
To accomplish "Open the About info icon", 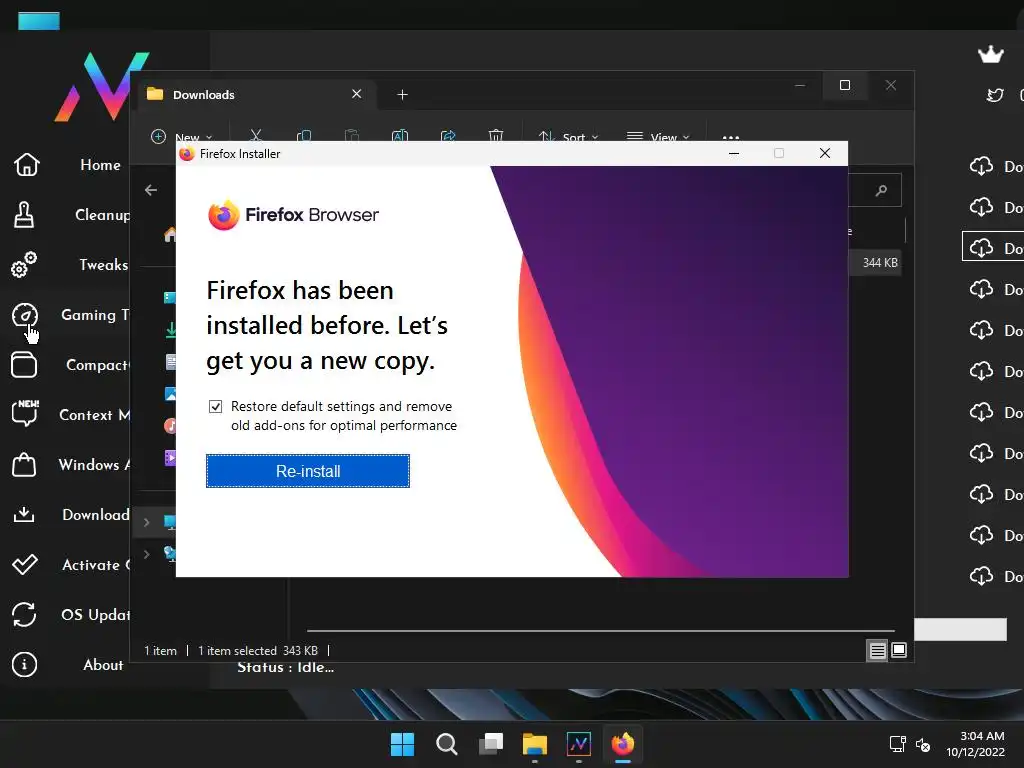I will 24,665.
